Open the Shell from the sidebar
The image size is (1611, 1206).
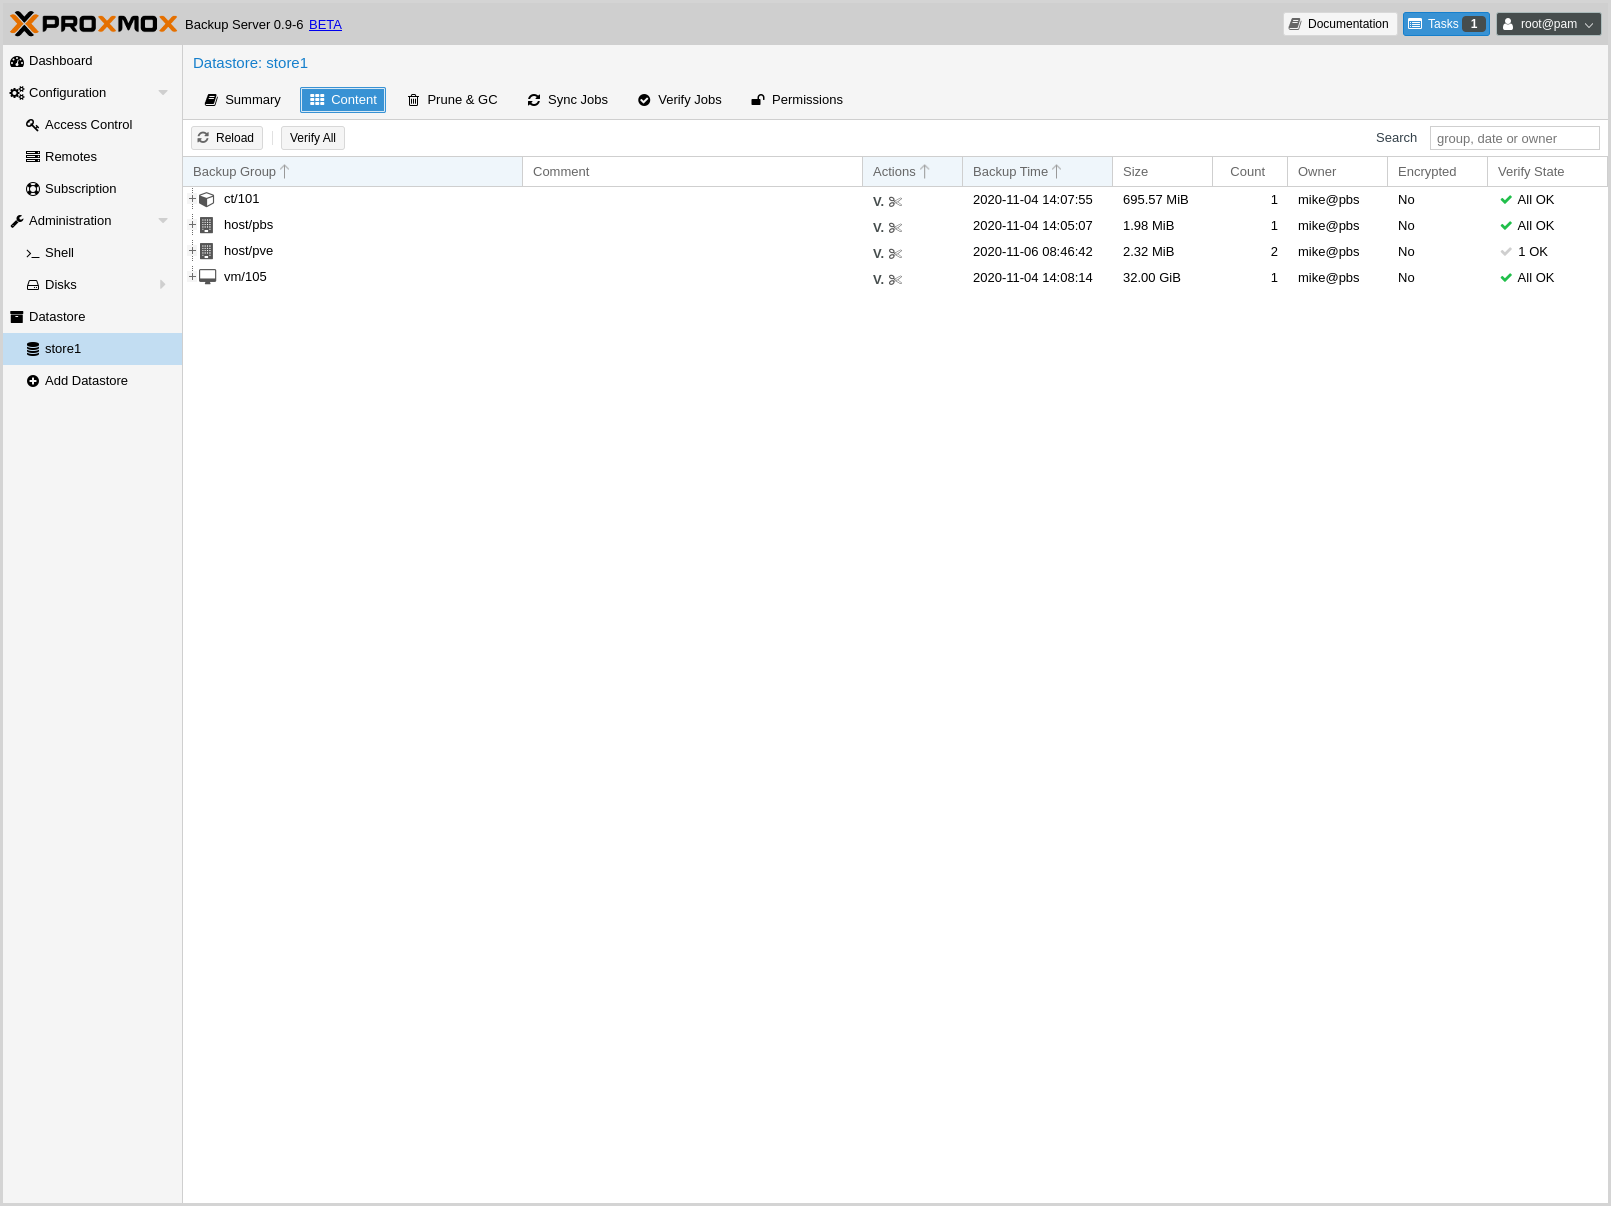click(x=59, y=253)
